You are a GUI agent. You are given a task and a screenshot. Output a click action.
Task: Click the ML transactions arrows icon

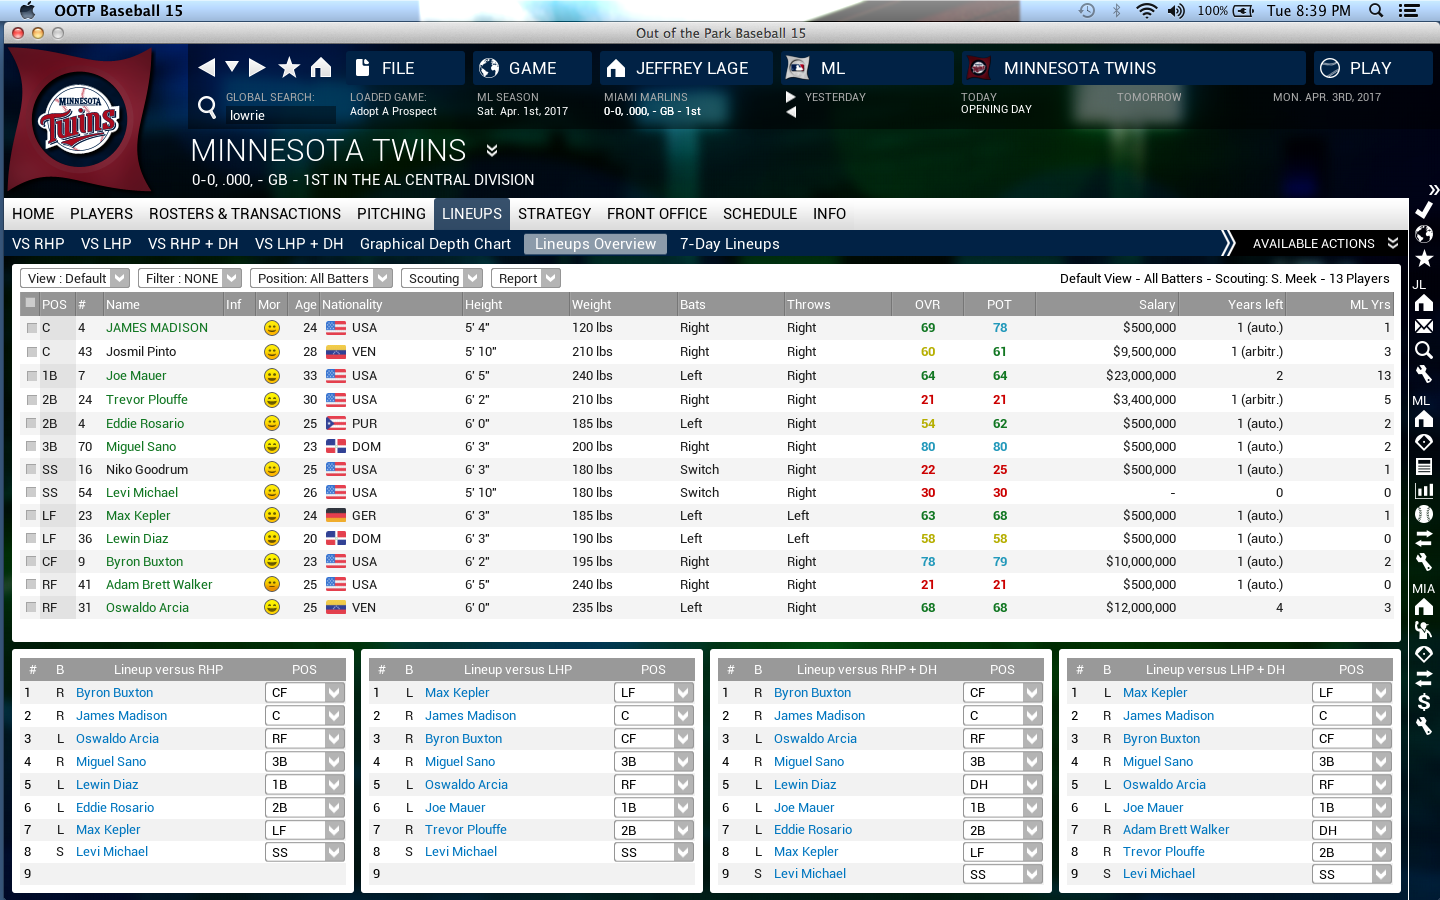point(1424,538)
